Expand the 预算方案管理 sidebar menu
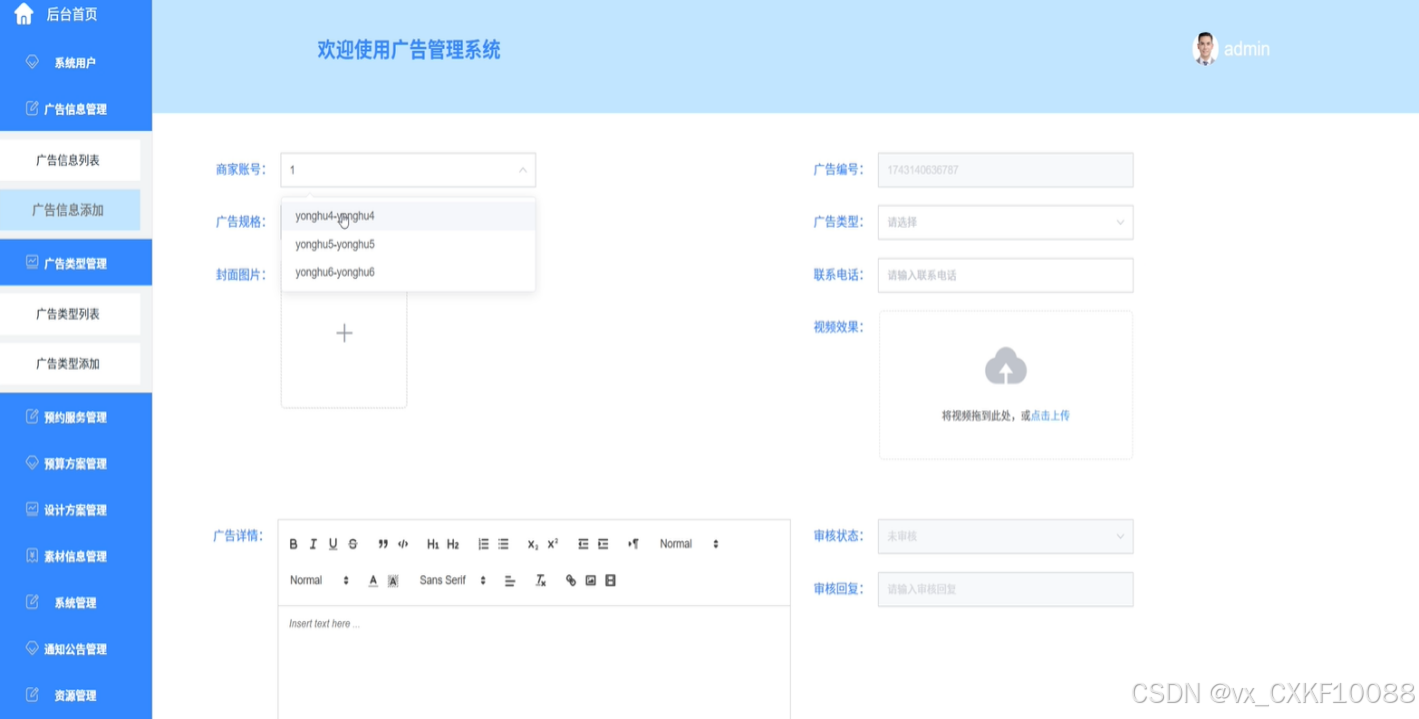Screen dimensions: 1419x719 pyautogui.click(x=76, y=463)
